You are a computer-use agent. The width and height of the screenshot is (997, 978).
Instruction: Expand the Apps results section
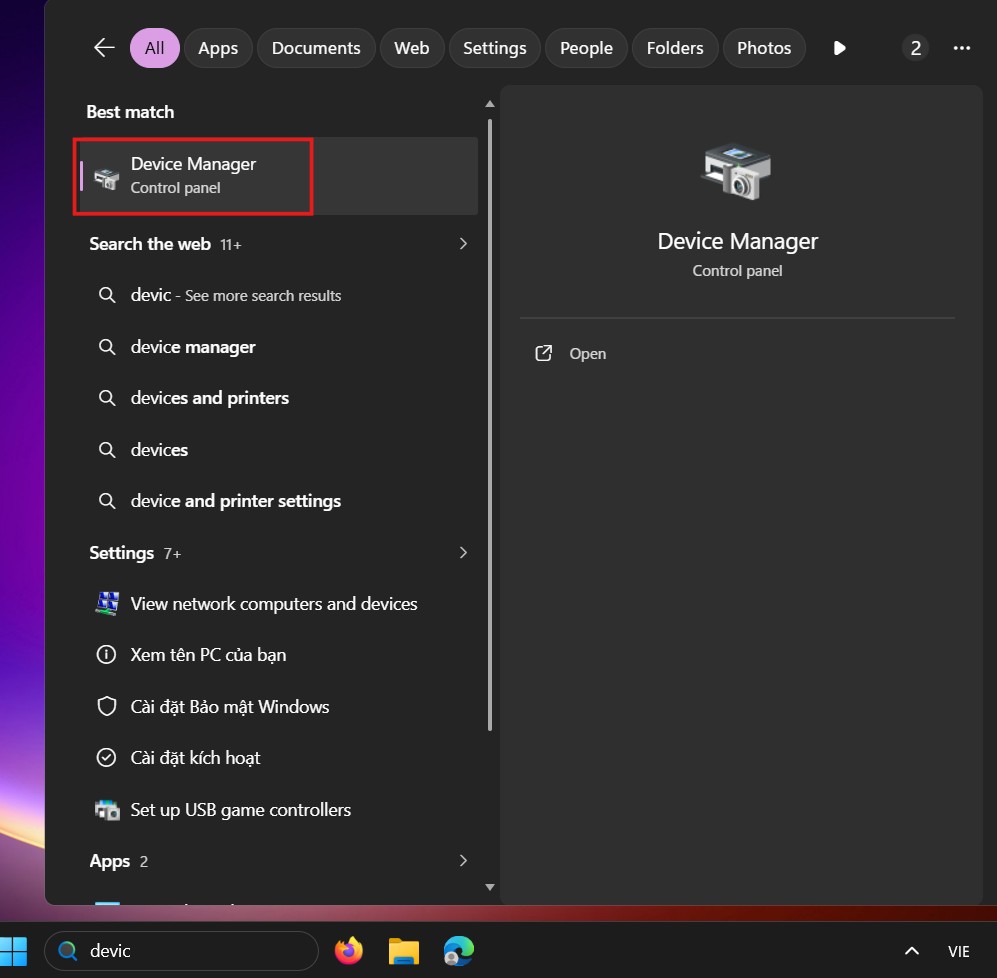[462, 861]
